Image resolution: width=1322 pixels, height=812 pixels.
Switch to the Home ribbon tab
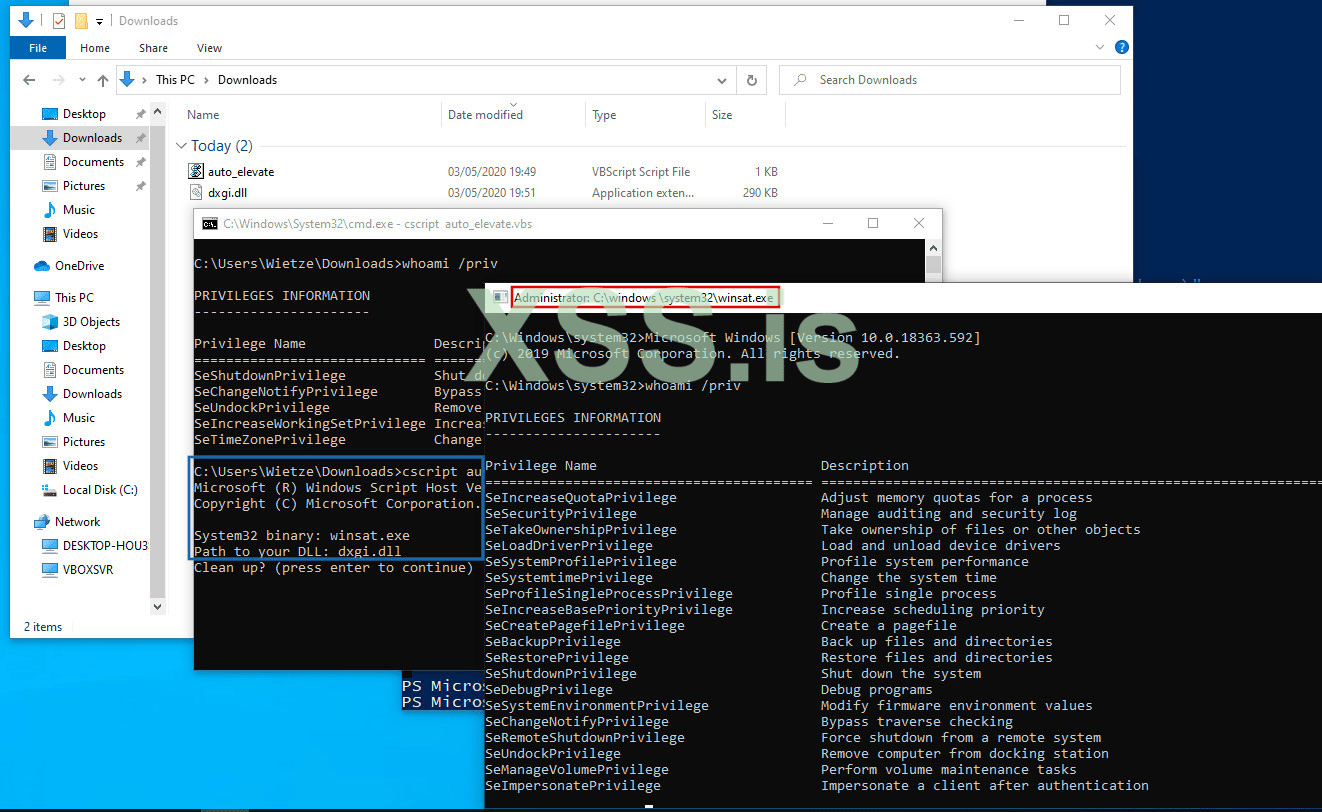coord(95,48)
